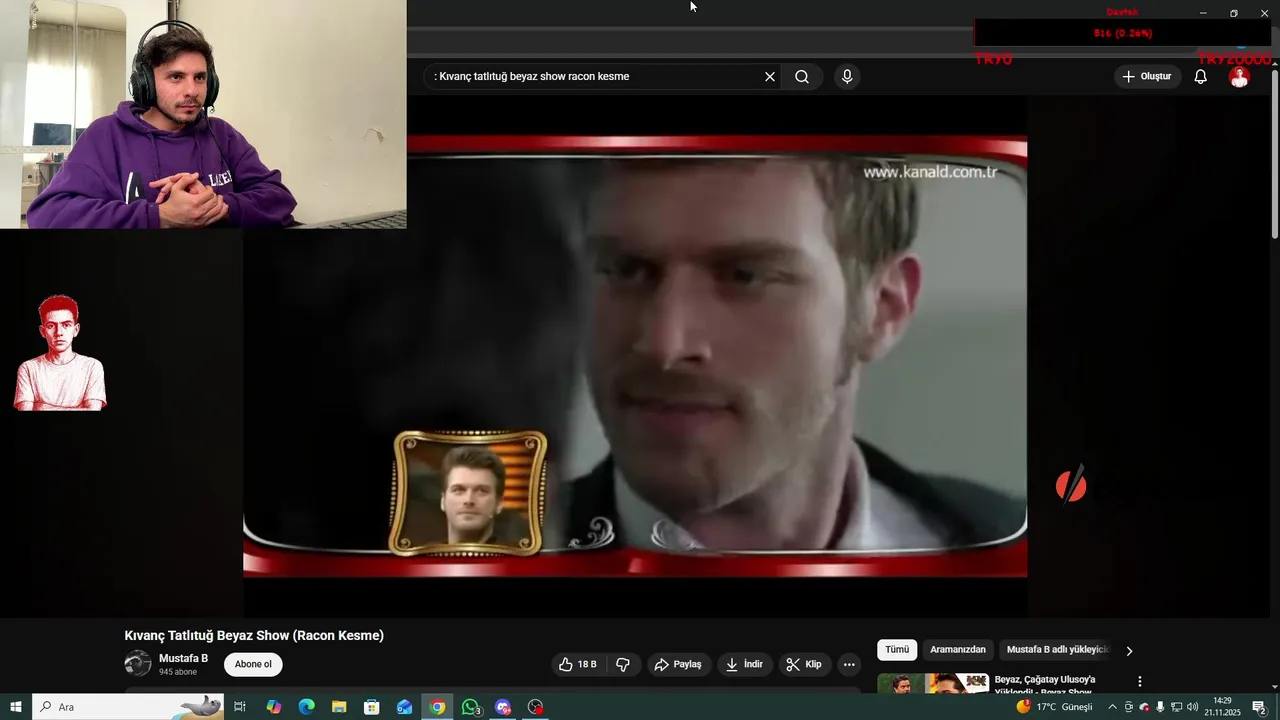Open the Discord taskbar icon
This screenshot has width=1280, height=720.
503,707
